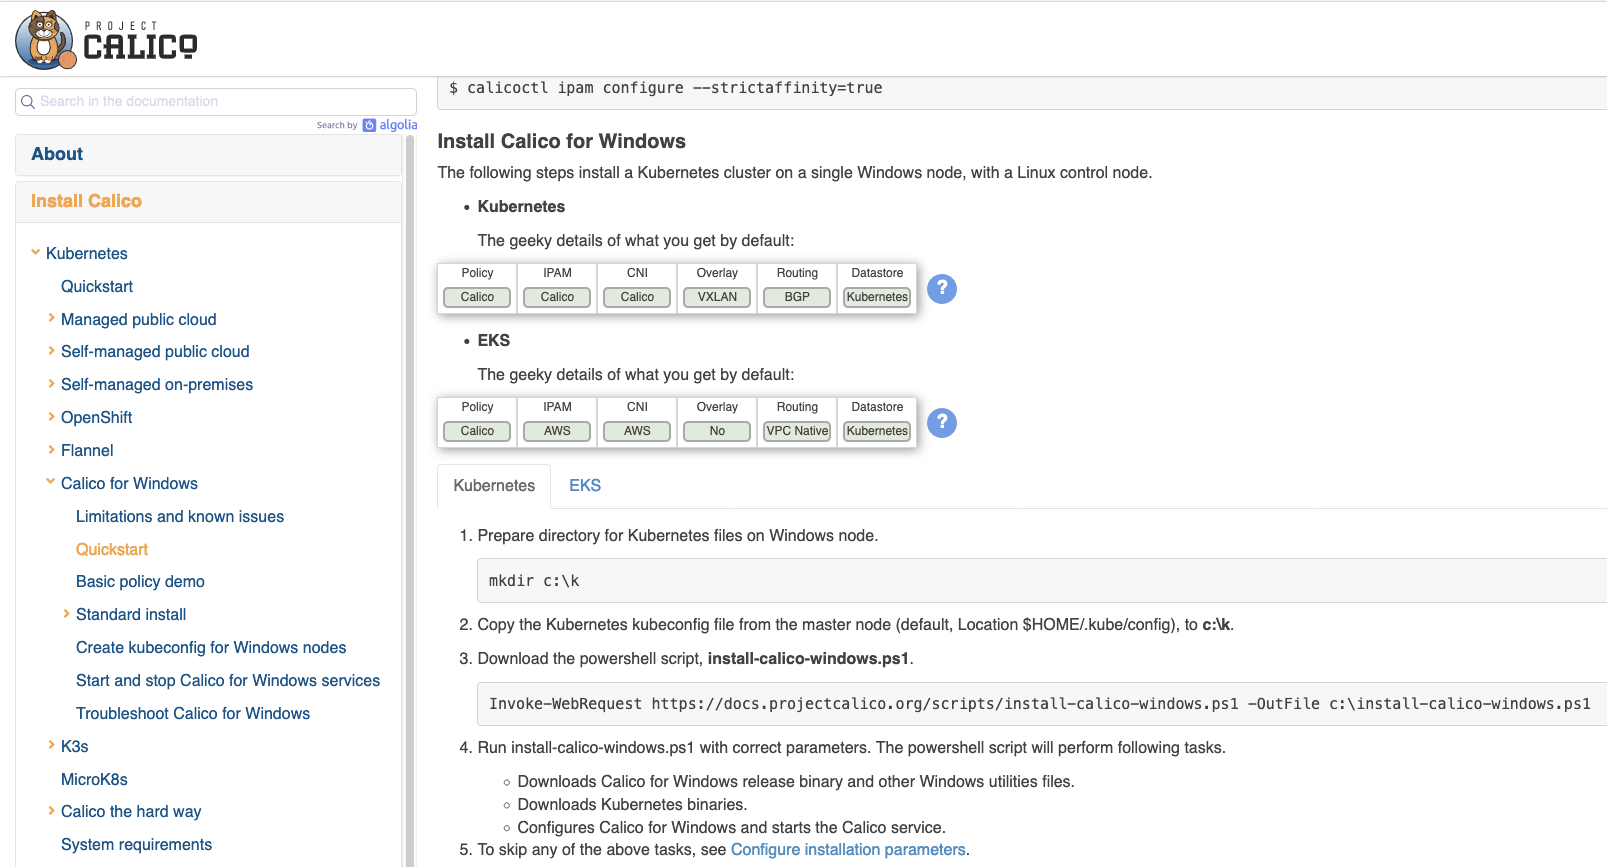This screenshot has width=1607, height=867.
Task: Click the Install Calico for Windows heading
Action: (562, 141)
